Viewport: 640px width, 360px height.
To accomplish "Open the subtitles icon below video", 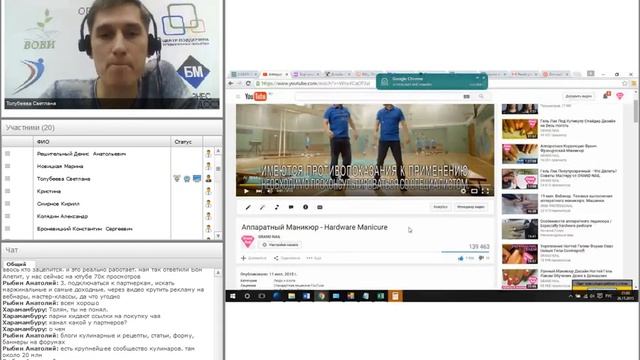I will click(x=320, y=207).
